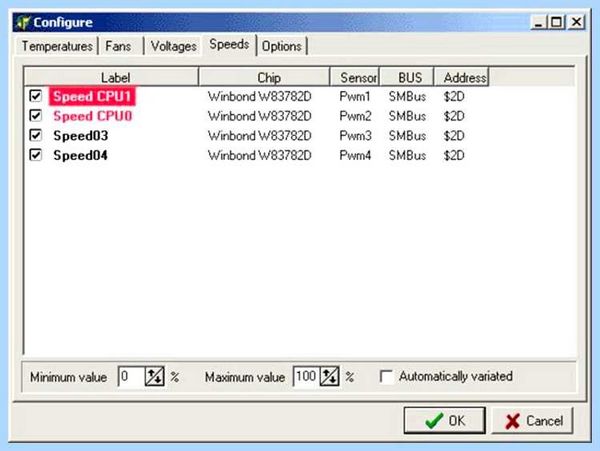Select the Speed04 row label
The width and height of the screenshot is (600, 451).
tap(80, 155)
